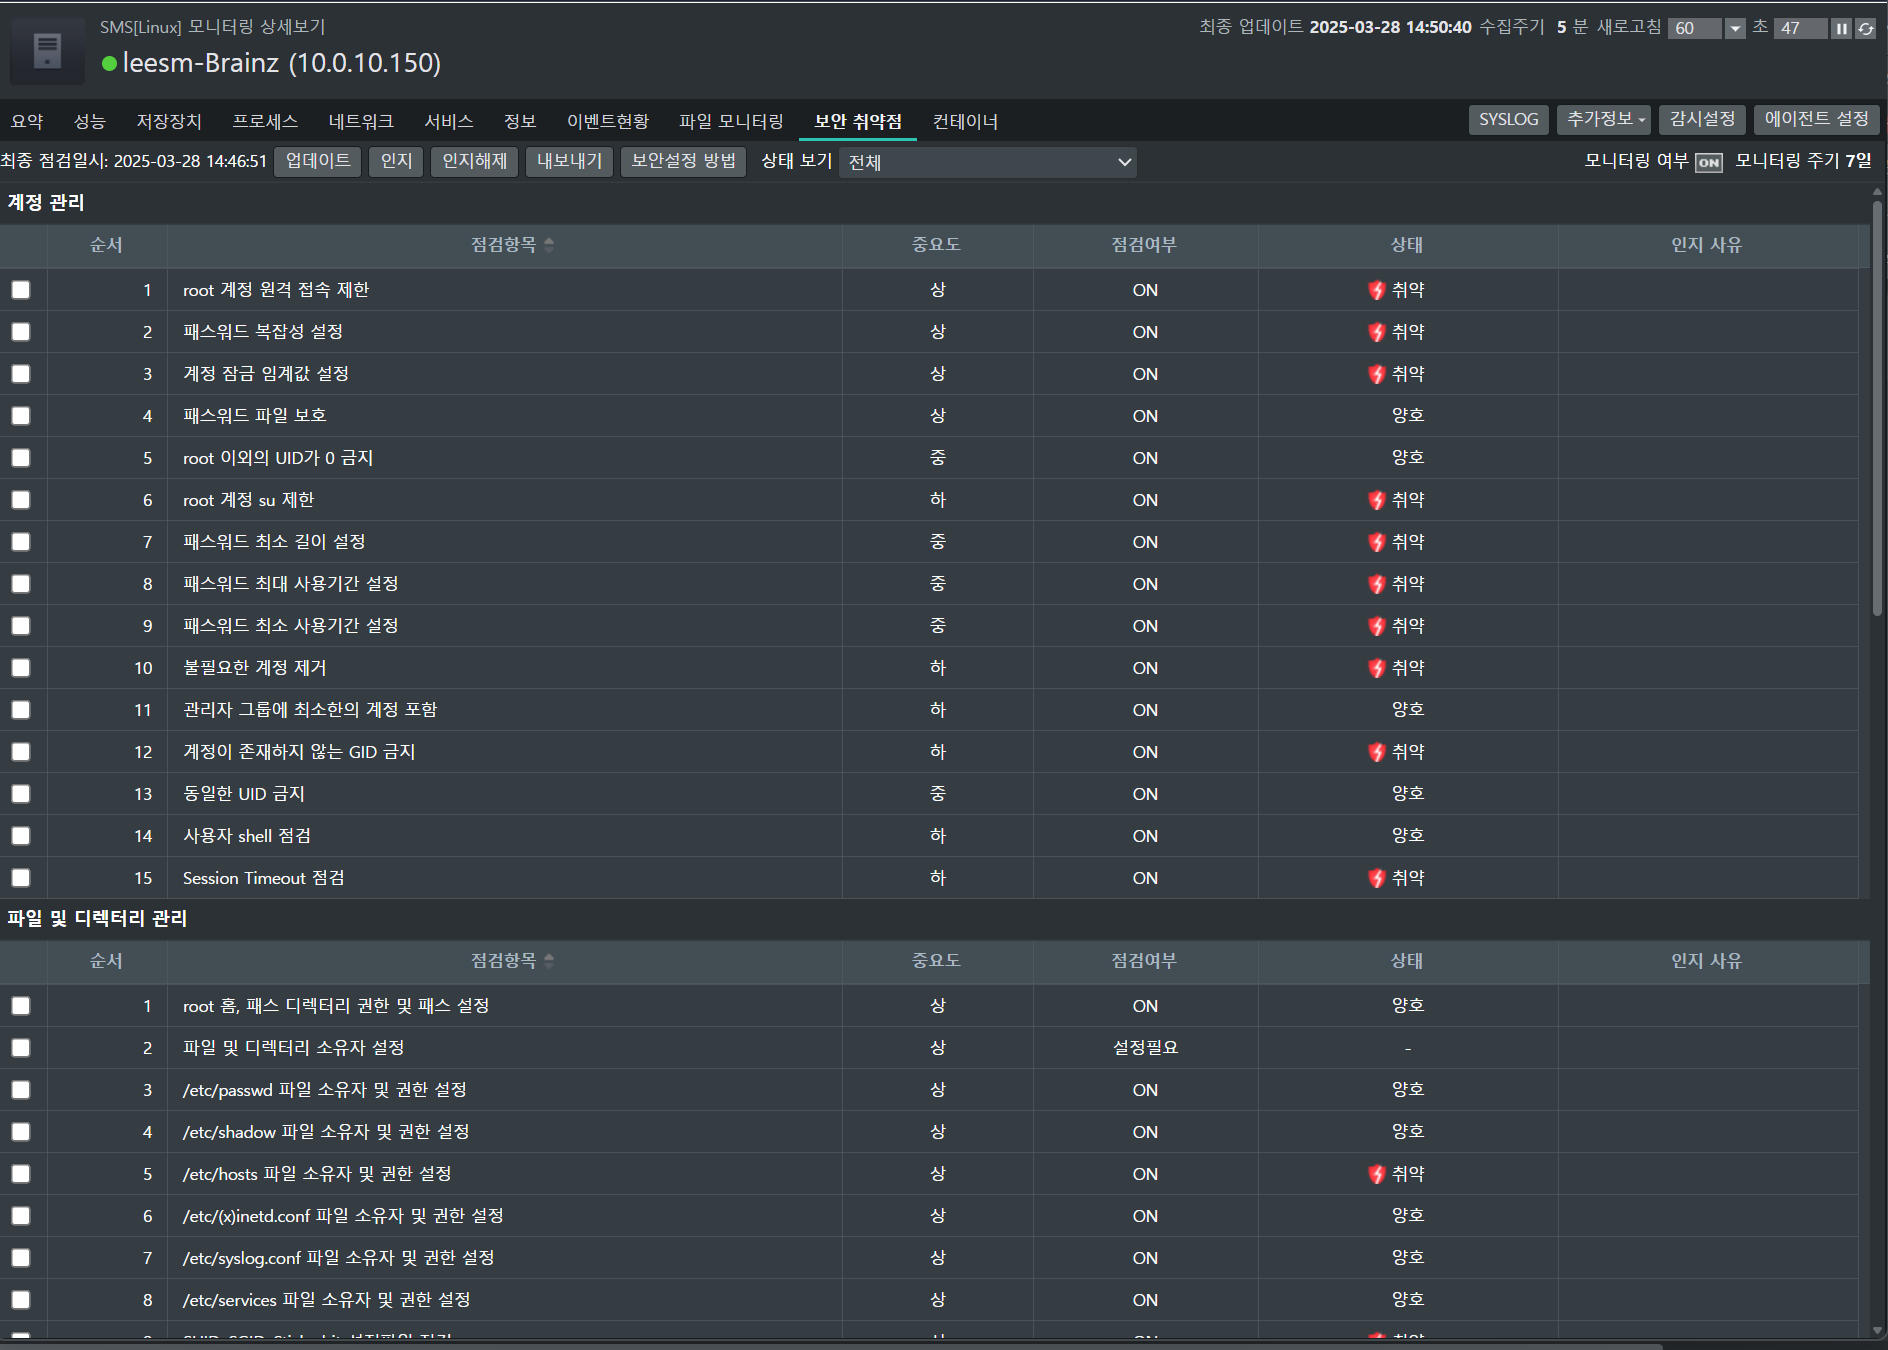Click the countdown seconds field showing 47
Image resolution: width=1888 pixels, height=1350 pixels.
[1800, 29]
